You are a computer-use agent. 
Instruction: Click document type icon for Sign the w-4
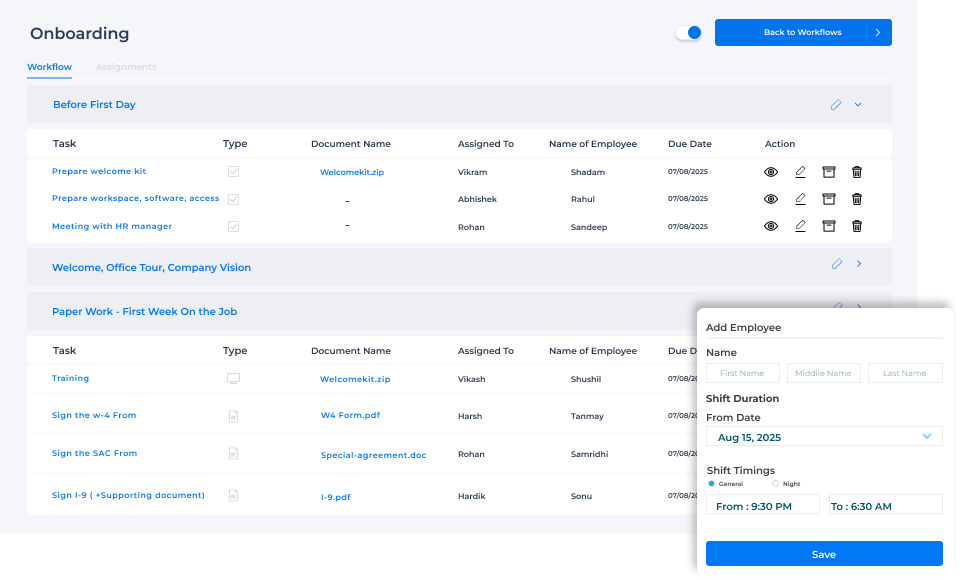(x=233, y=416)
